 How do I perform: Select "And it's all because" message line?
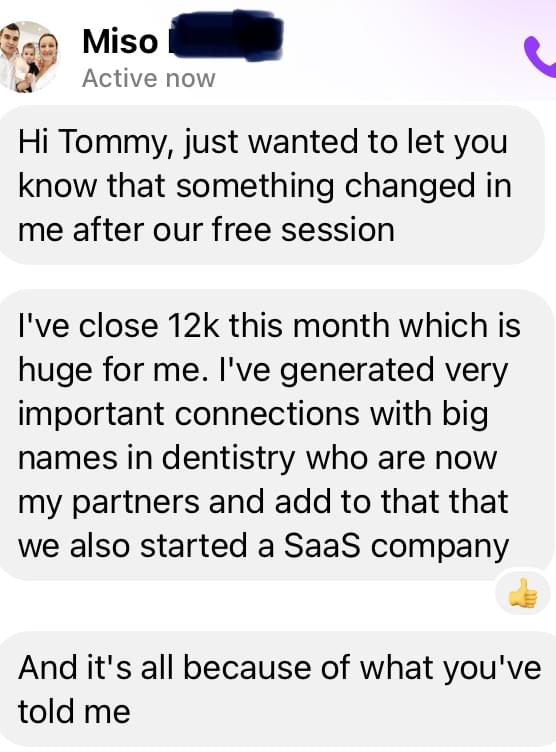[165, 667]
